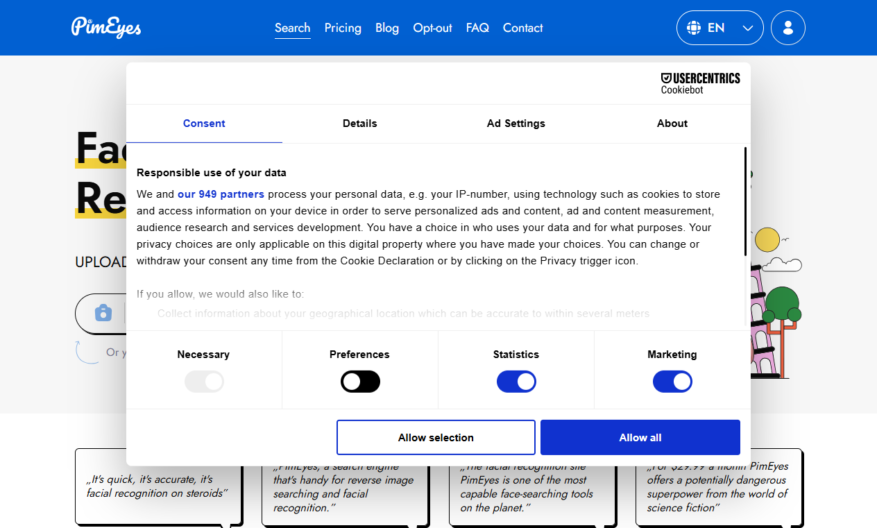The image size is (877, 528).
Task: Go to Search in the top navigation
Action: [293, 28]
